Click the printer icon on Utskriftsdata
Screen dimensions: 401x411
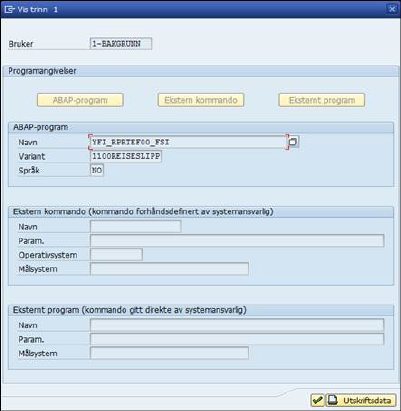[x=333, y=400]
